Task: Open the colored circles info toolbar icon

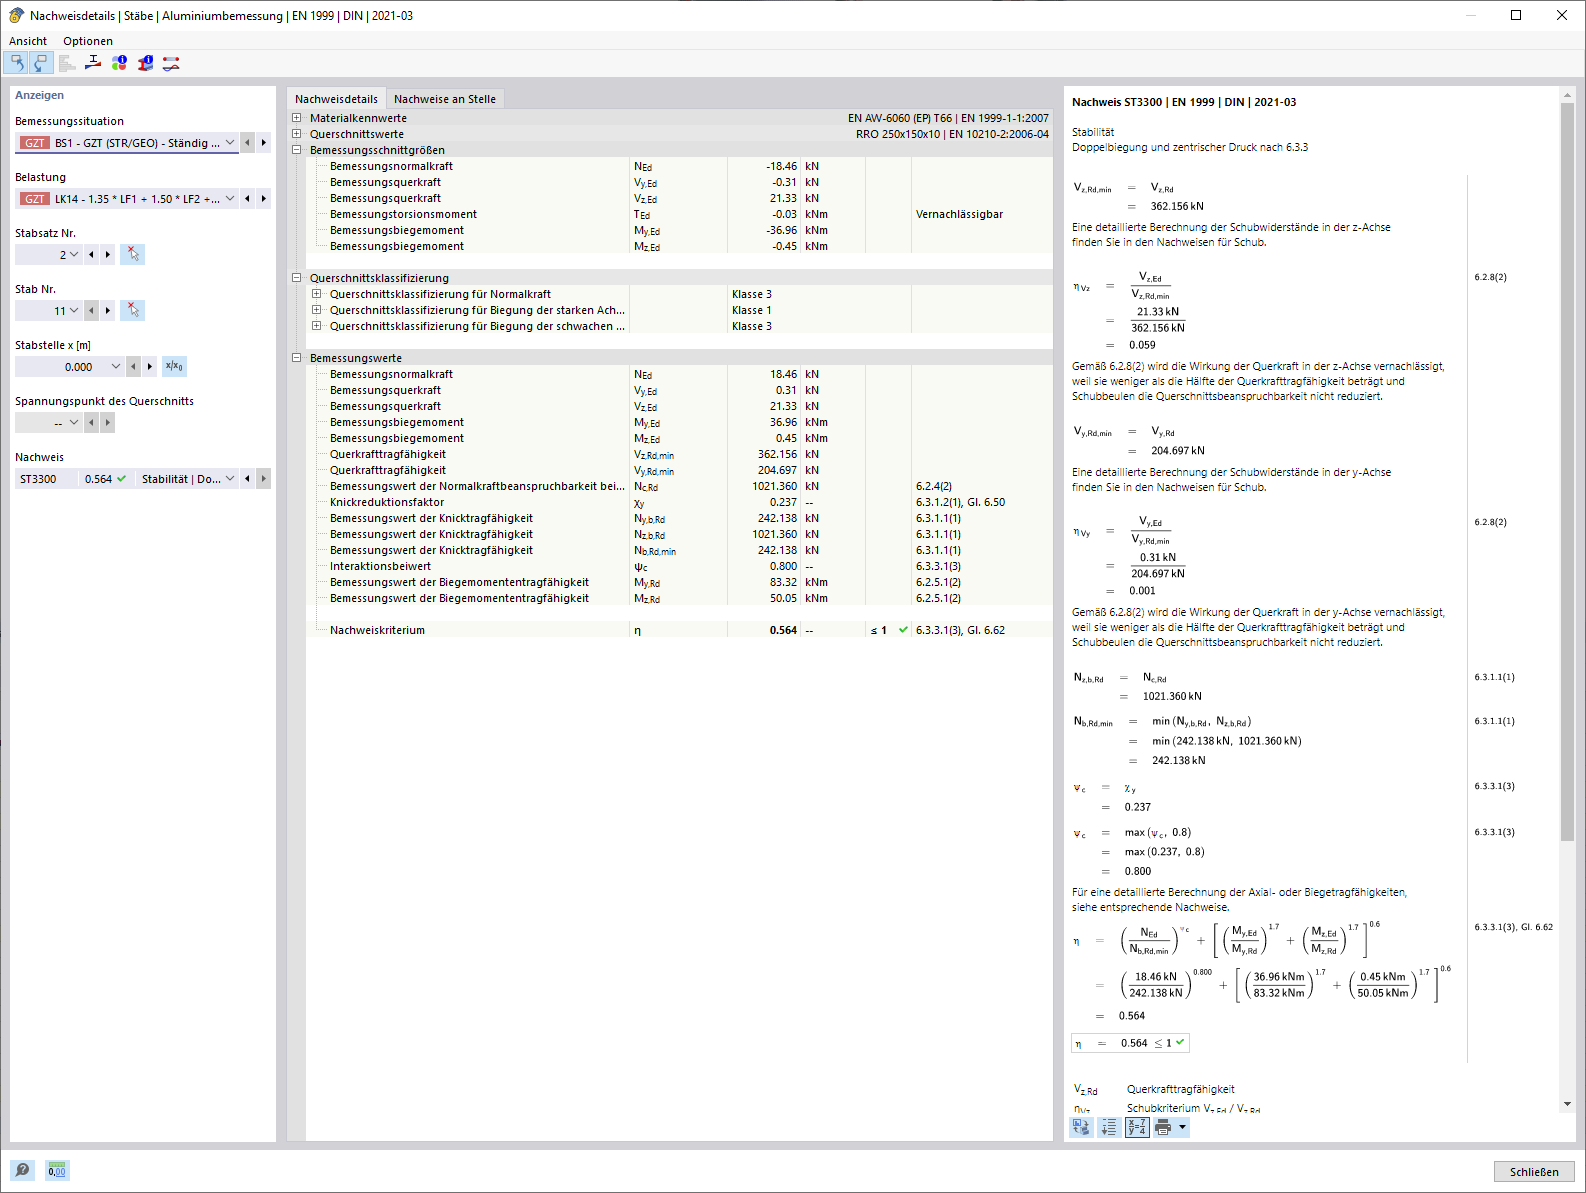Action: point(119,63)
